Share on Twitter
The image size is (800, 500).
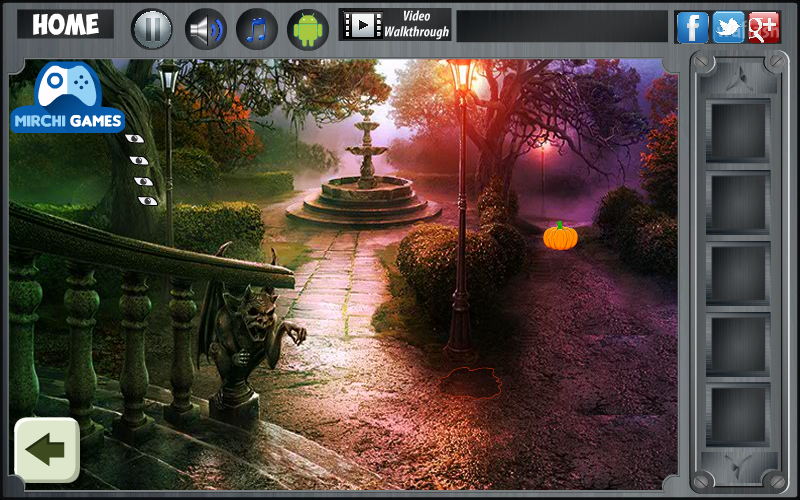click(x=728, y=27)
